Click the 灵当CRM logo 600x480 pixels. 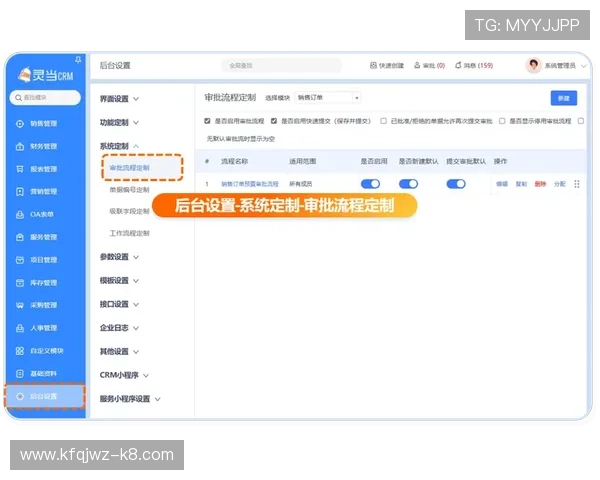click(45, 75)
